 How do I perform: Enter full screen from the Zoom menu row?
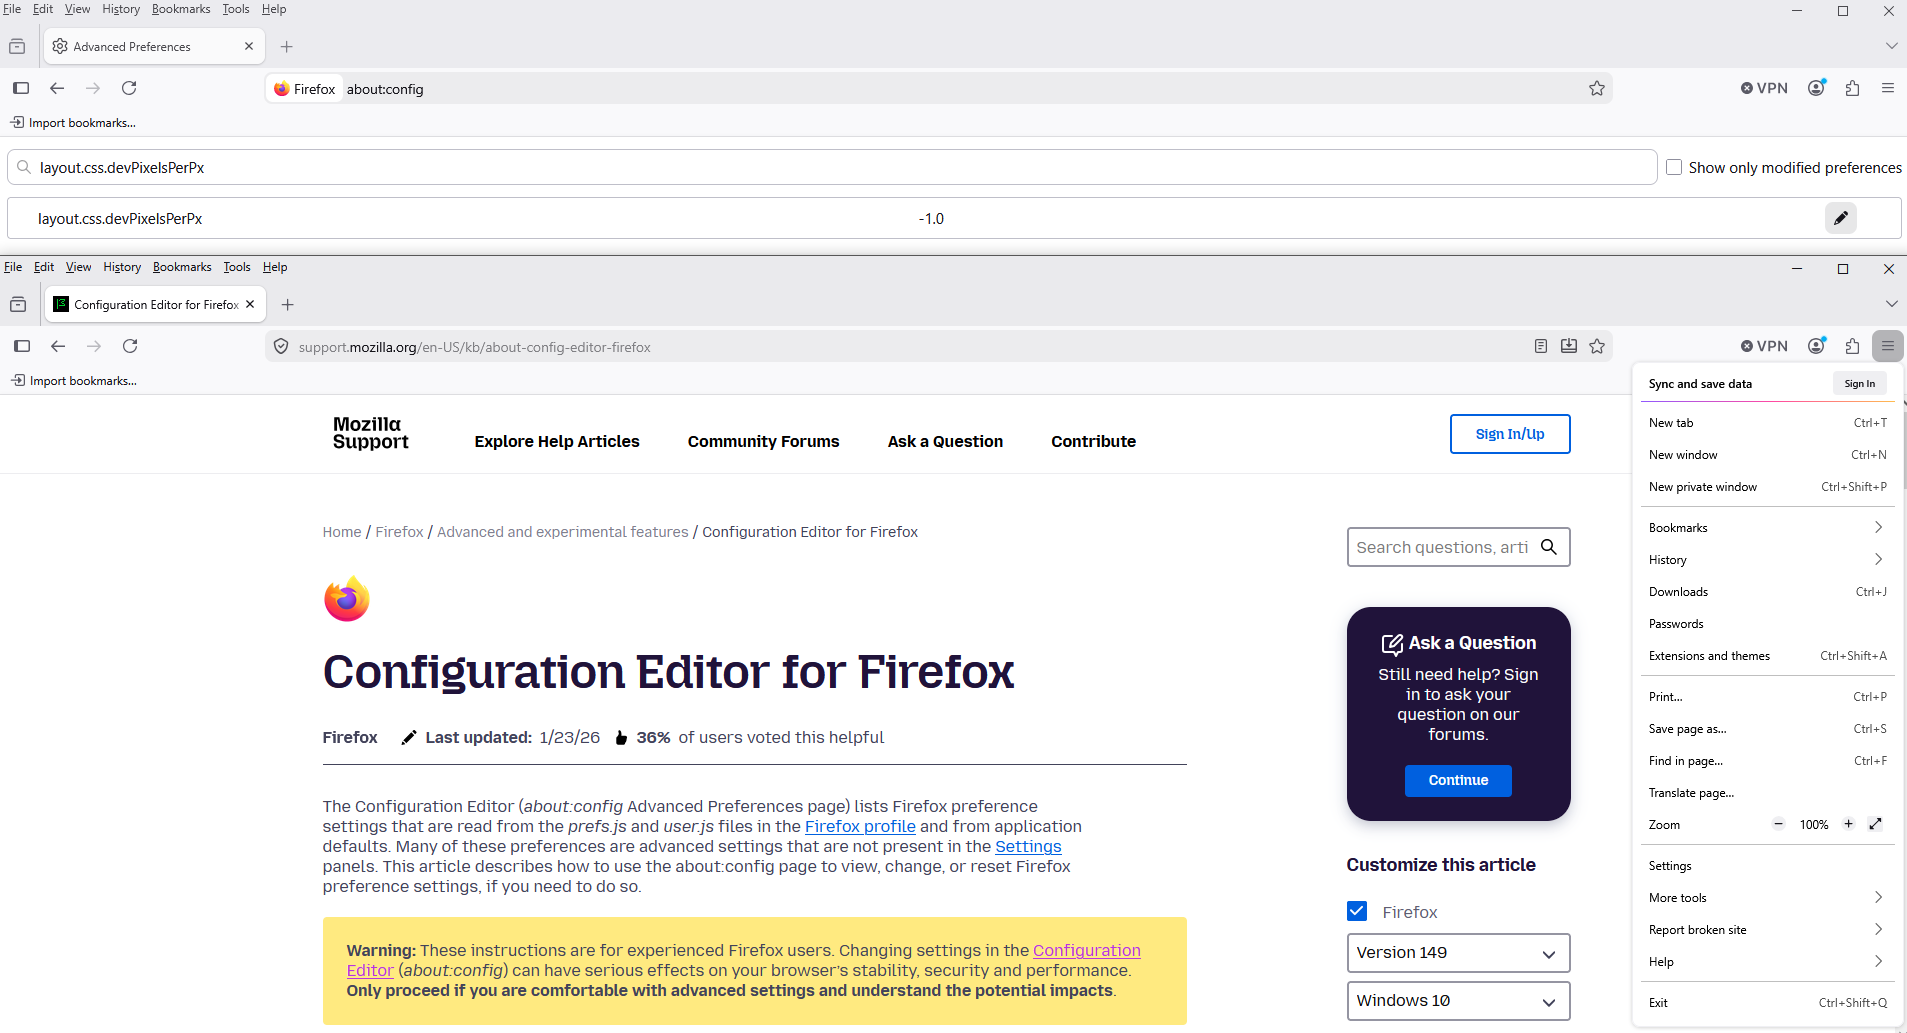tap(1876, 824)
